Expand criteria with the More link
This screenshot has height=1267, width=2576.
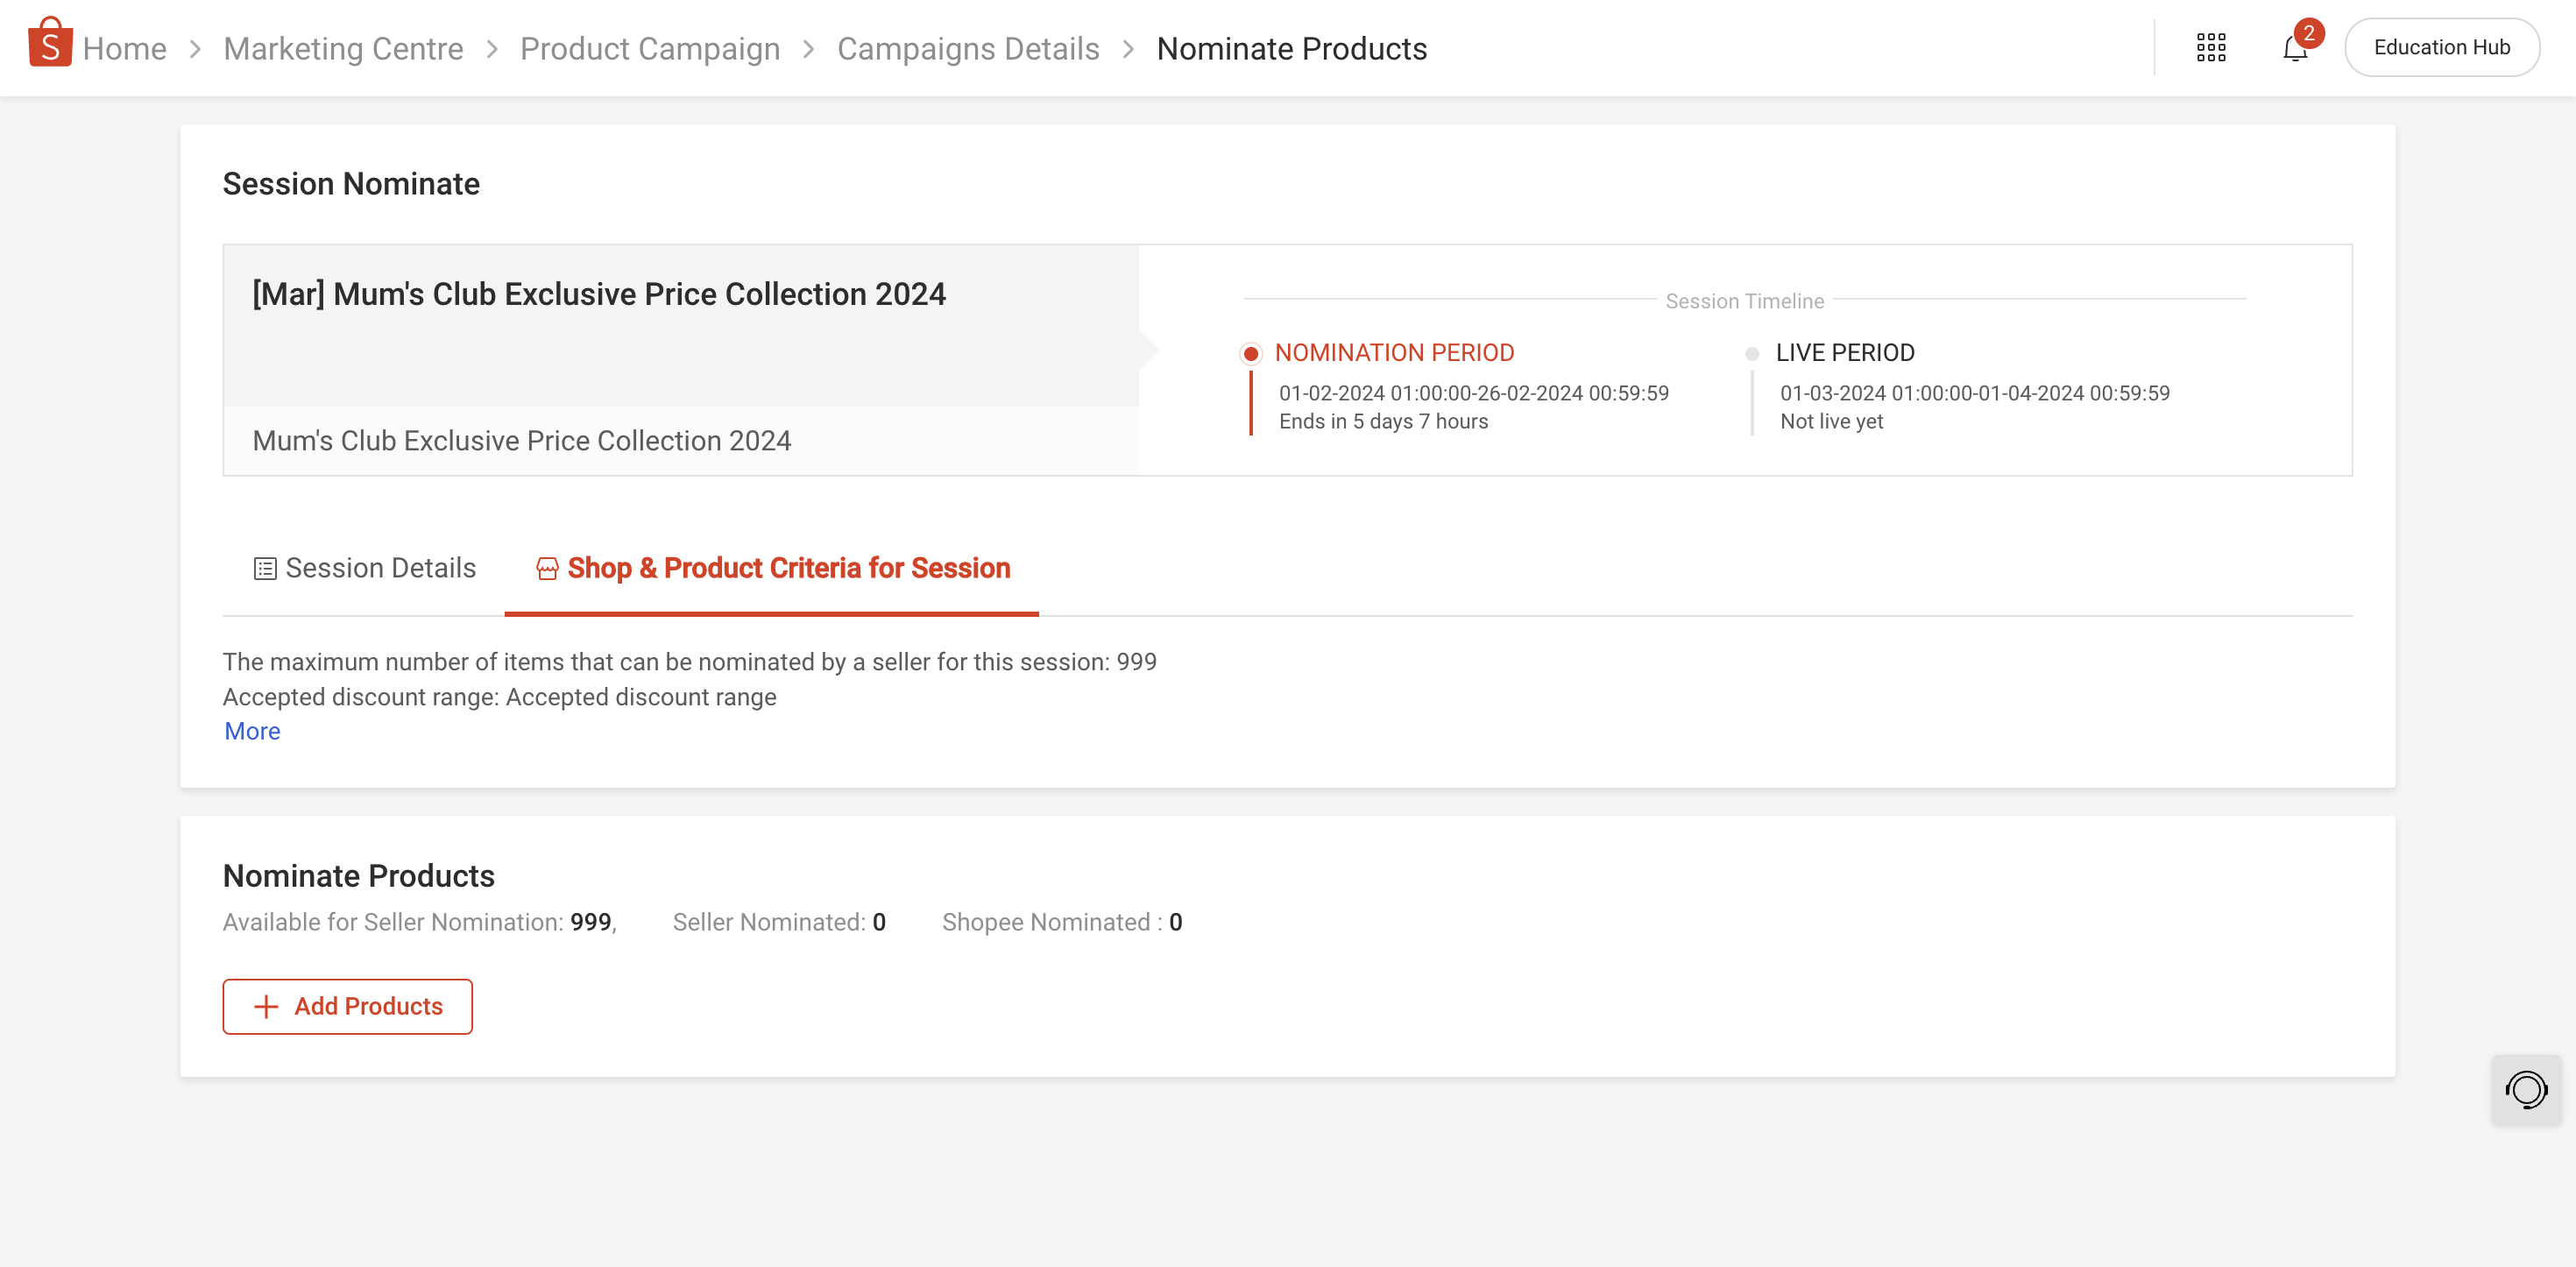[x=252, y=731]
